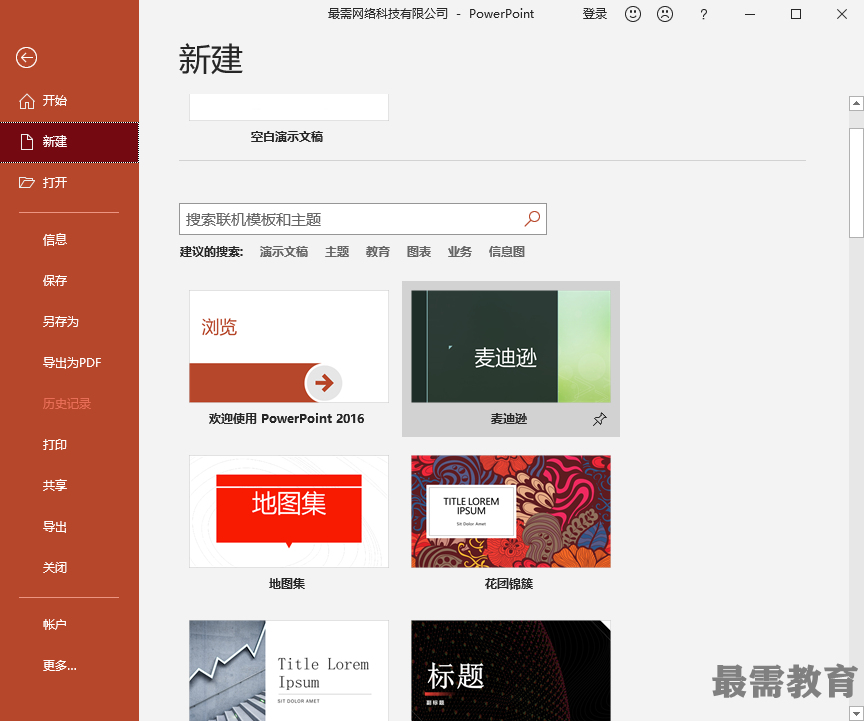Pin the 麦迪逊 template with the pushpin icon

(600, 419)
